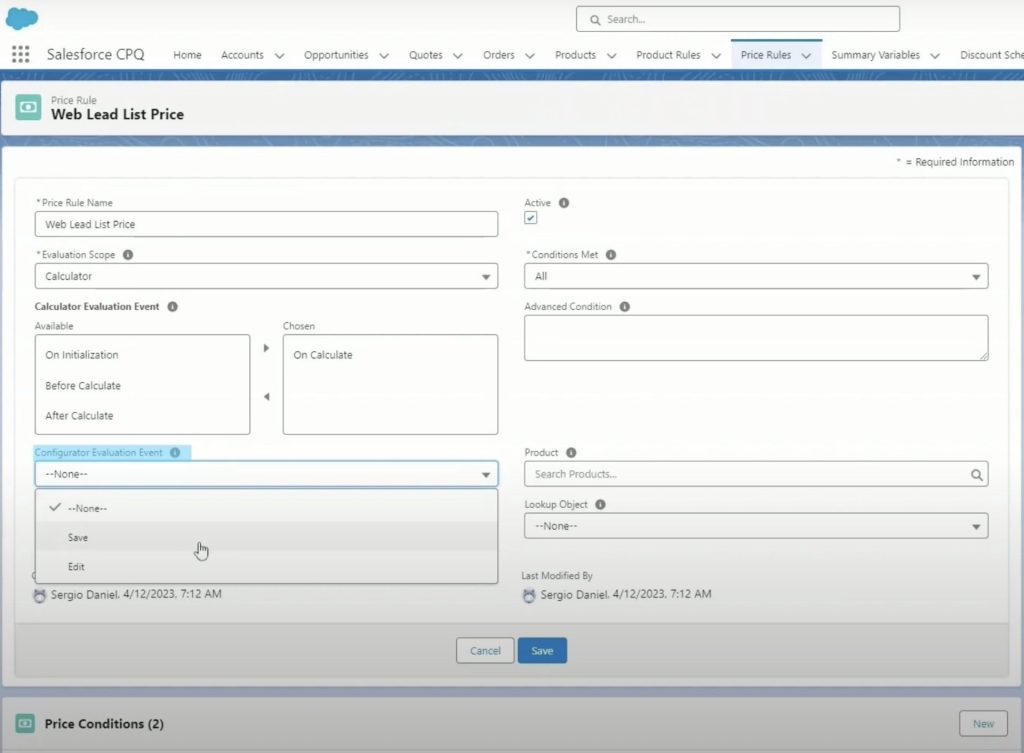The height and width of the screenshot is (753, 1024).
Task: Click the info icon beside Evaluation Scope
Action: (x=128, y=255)
